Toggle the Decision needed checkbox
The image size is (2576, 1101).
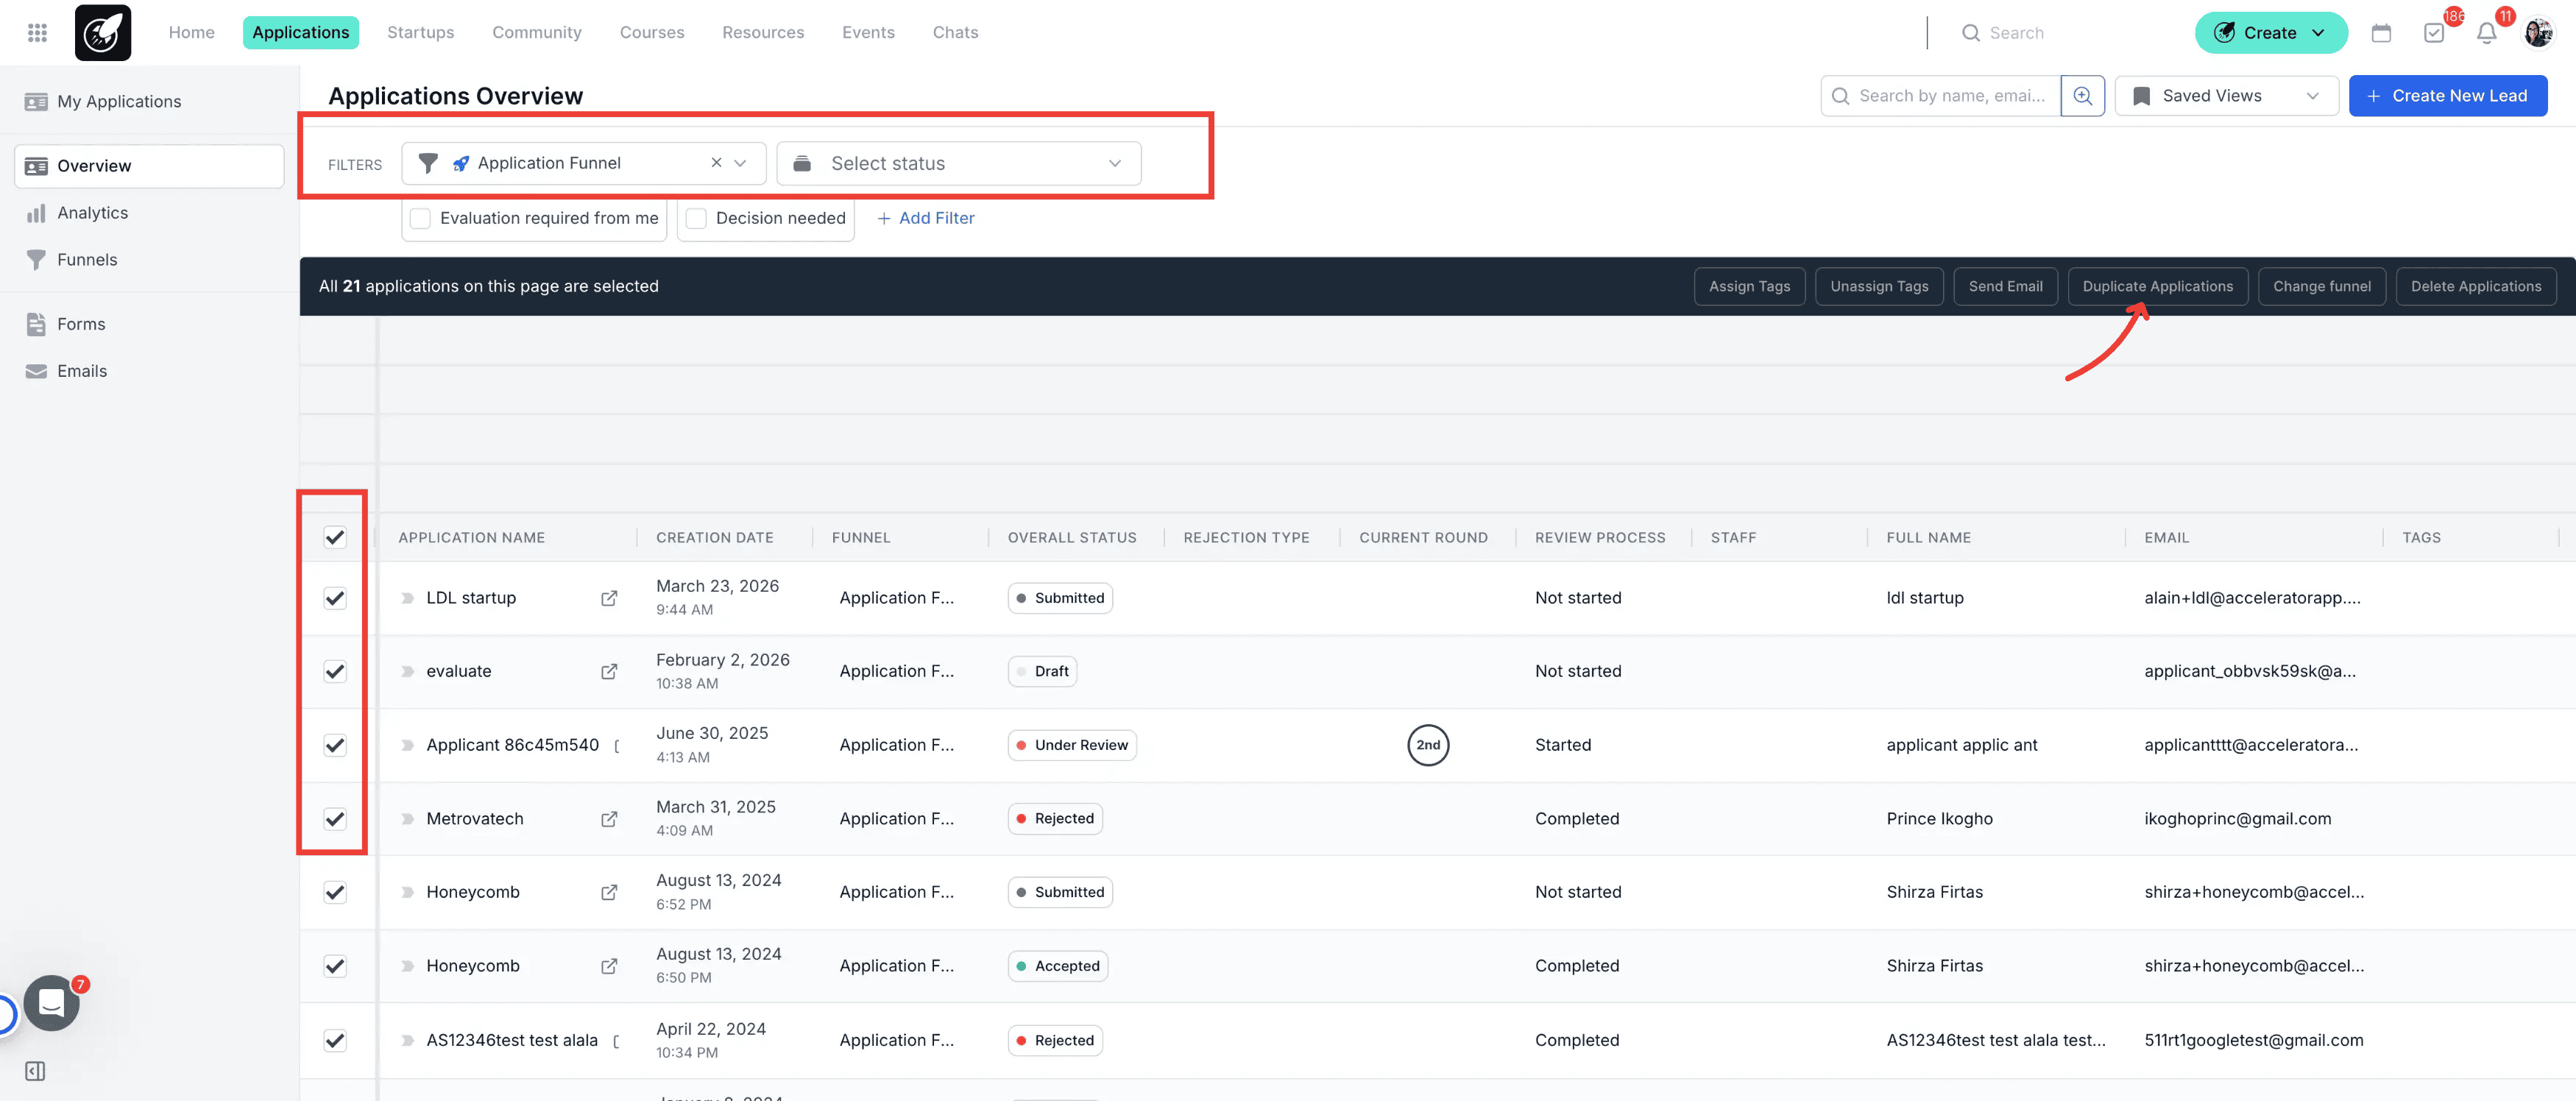(x=696, y=218)
